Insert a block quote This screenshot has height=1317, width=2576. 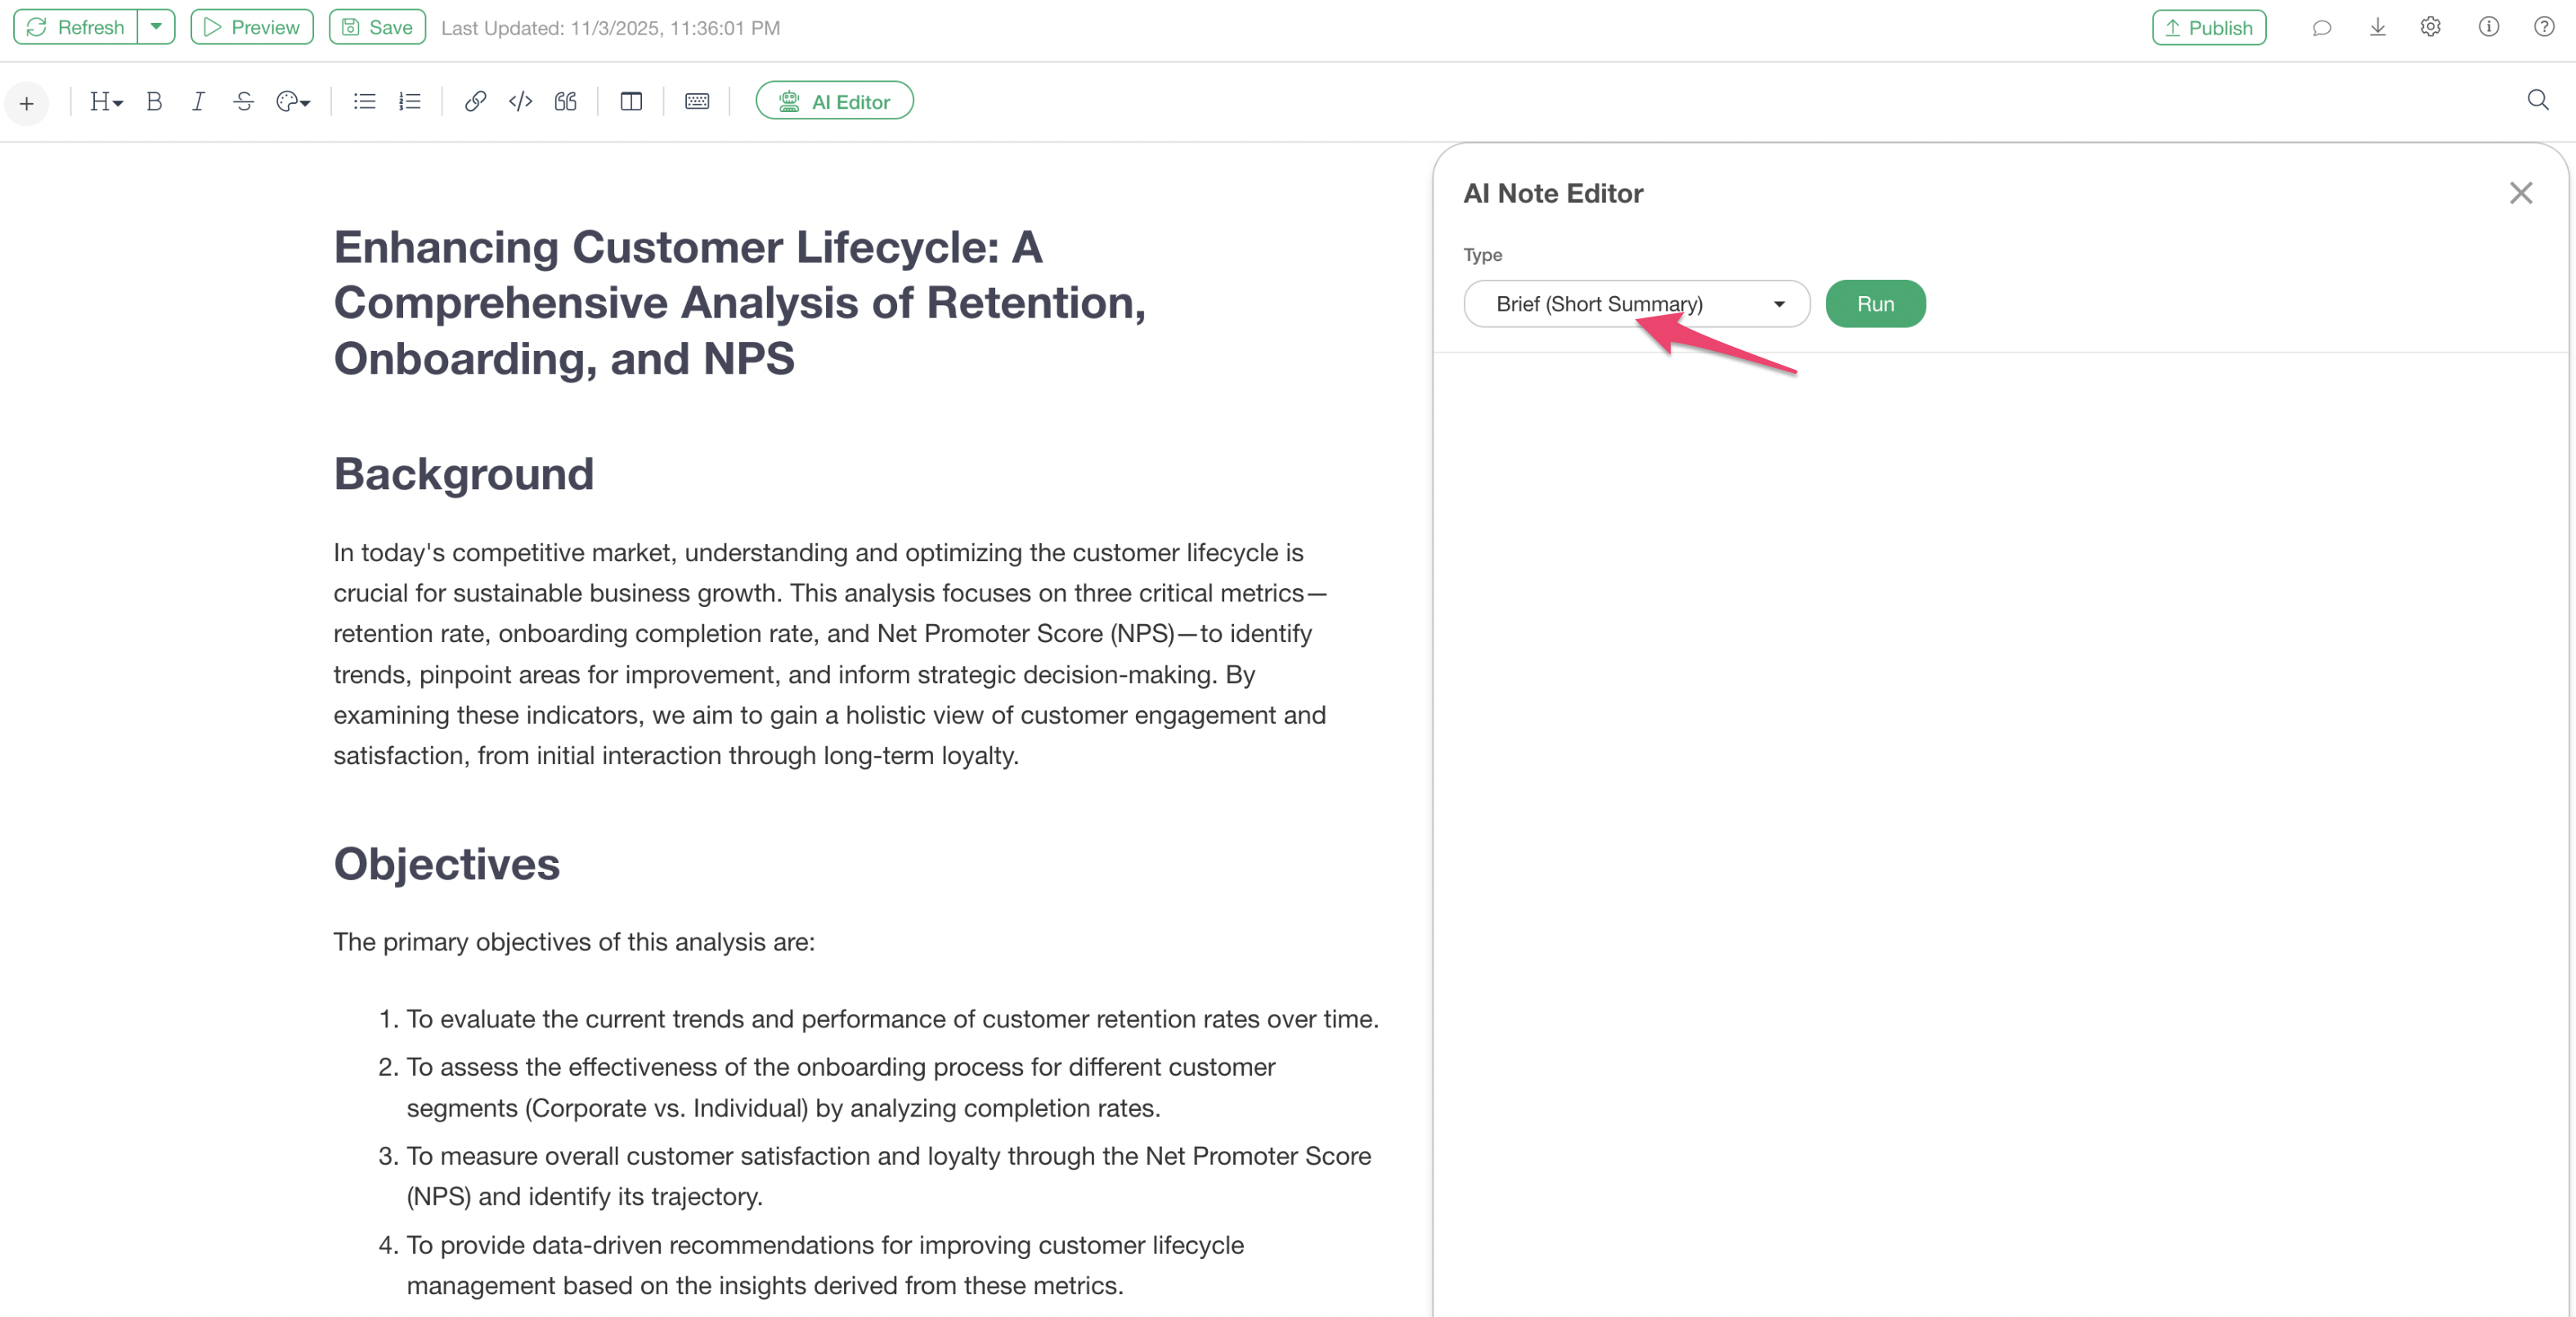[566, 101]
